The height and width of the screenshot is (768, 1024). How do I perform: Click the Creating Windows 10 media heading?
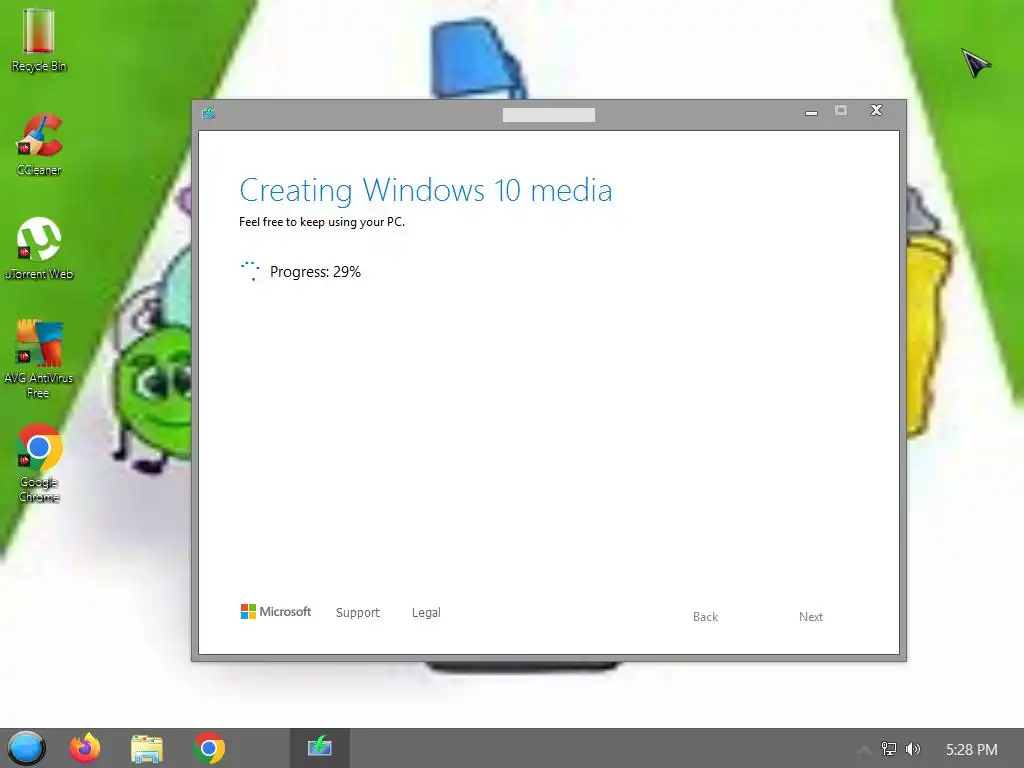426,191
